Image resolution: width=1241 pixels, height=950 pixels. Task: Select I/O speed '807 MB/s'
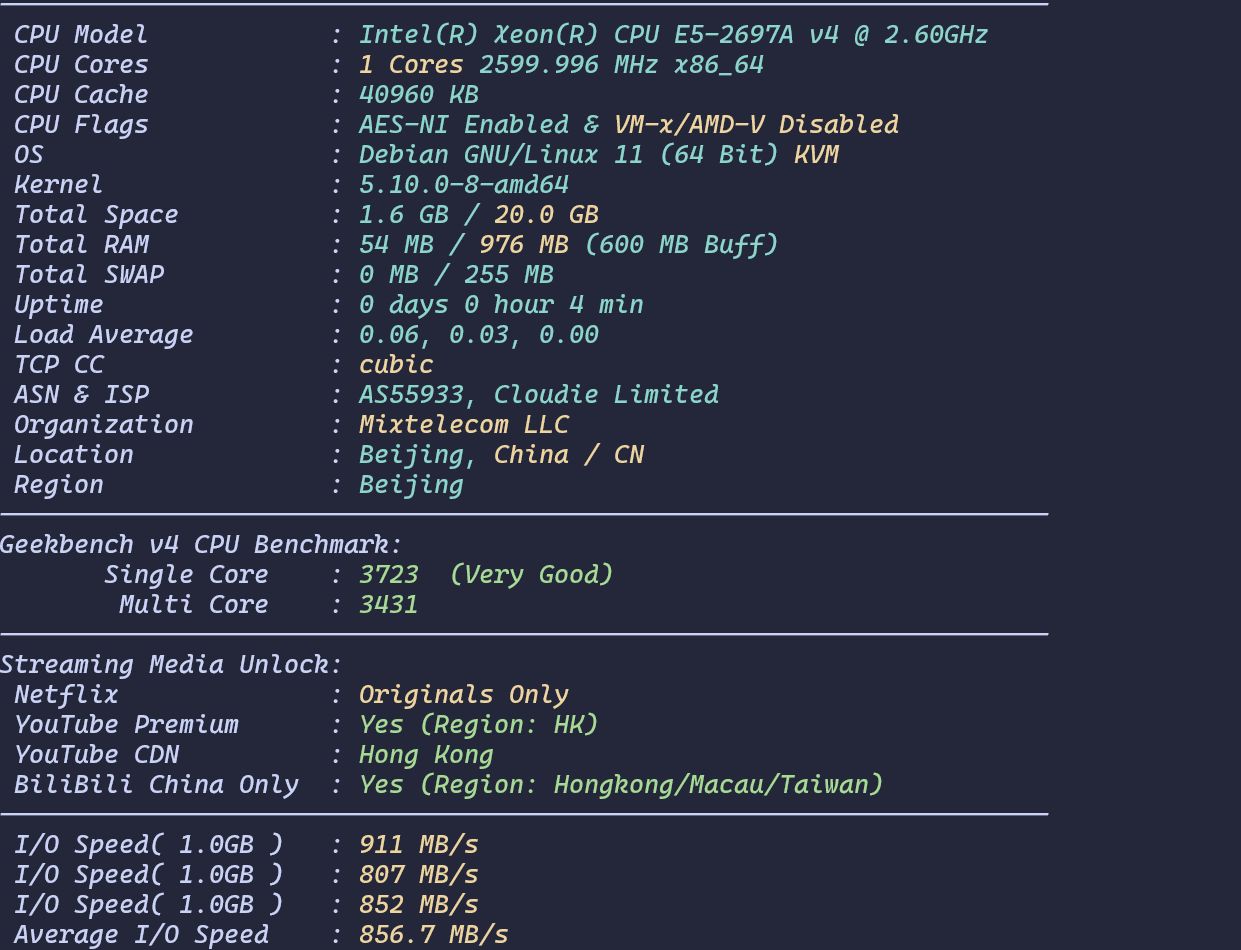pyautogui.click(x=419, y=875)
